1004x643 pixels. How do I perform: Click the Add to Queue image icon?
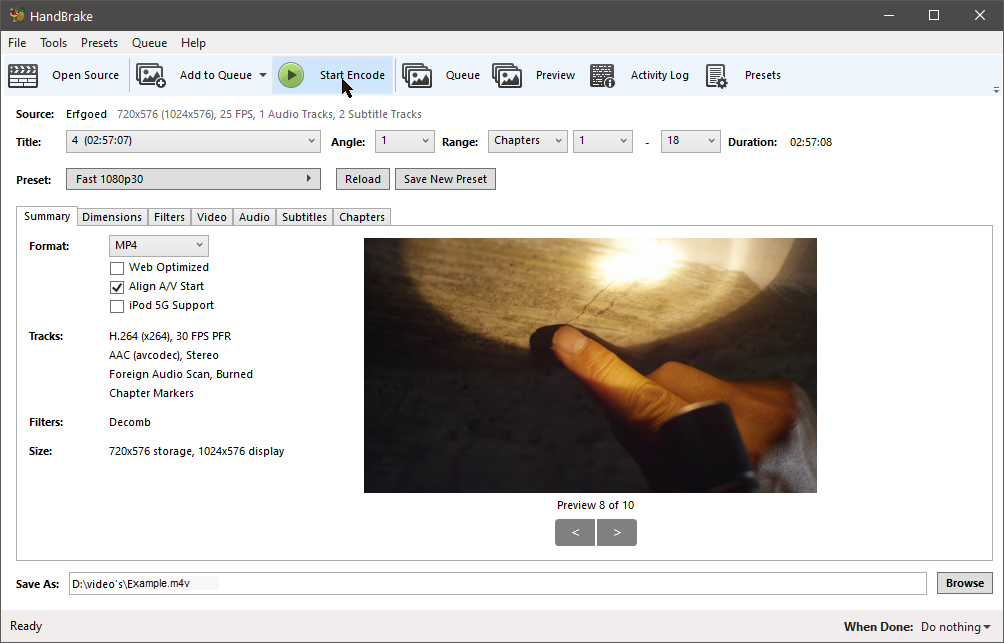pyautogui.click(x=151, y=76)
